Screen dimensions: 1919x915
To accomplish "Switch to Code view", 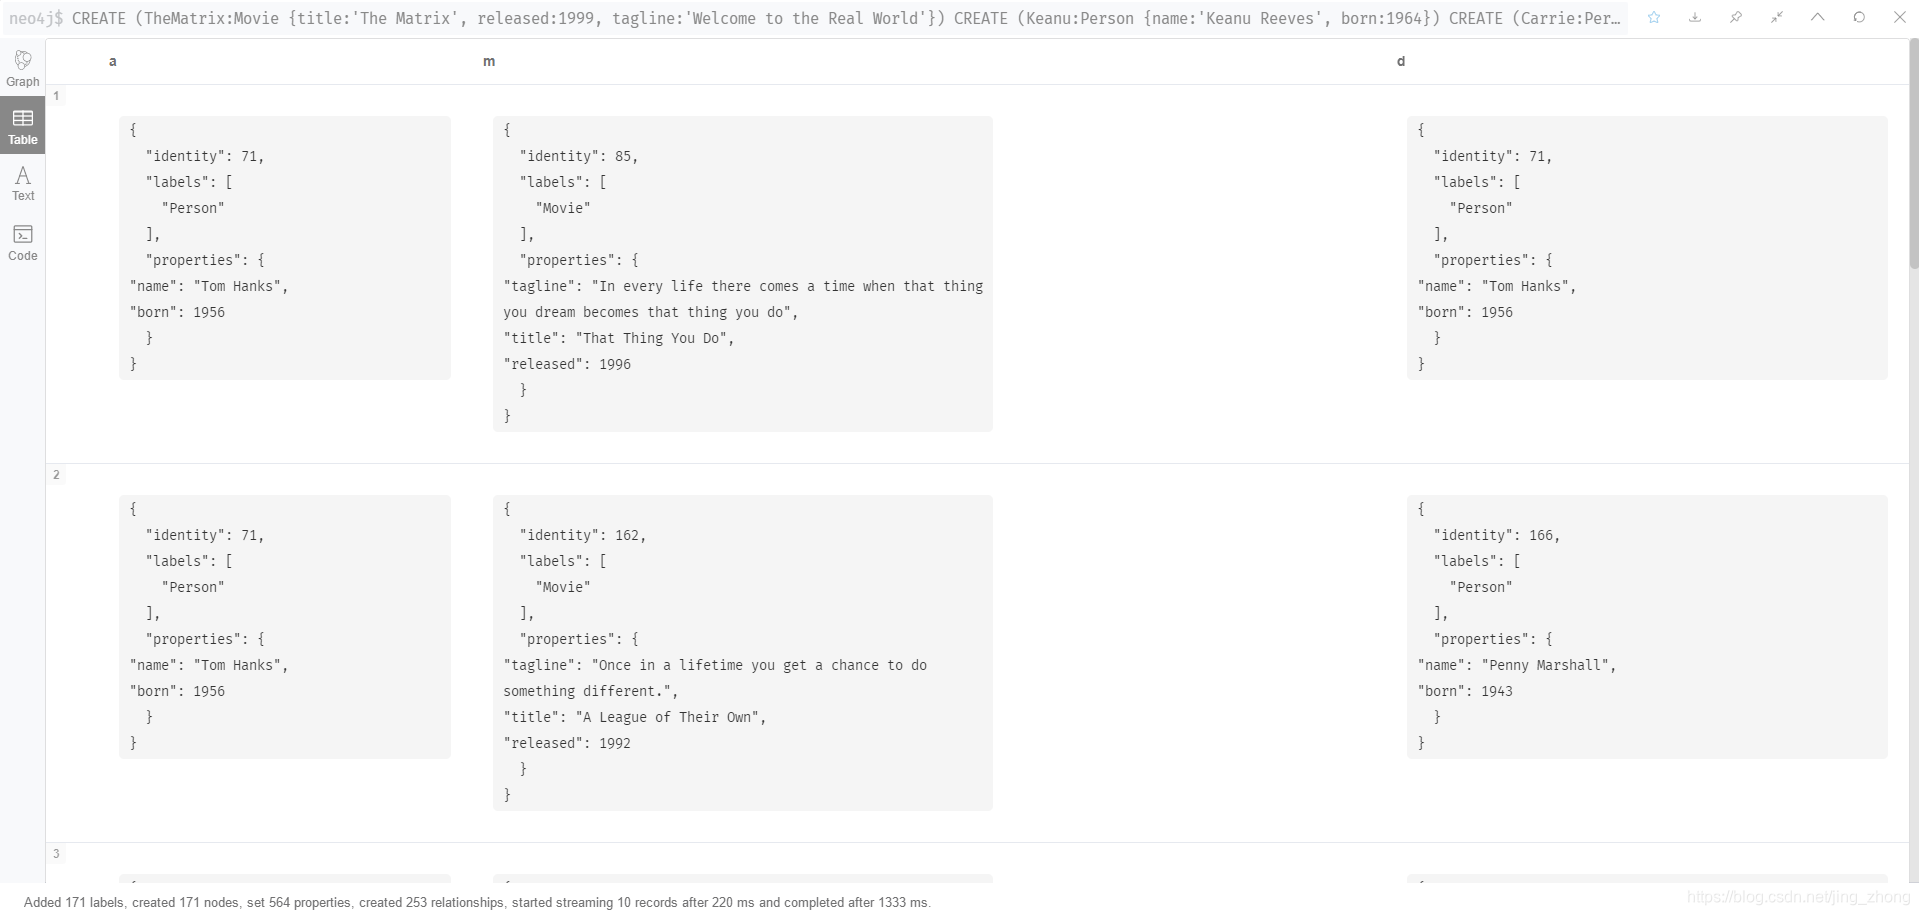I will [22, 242].
